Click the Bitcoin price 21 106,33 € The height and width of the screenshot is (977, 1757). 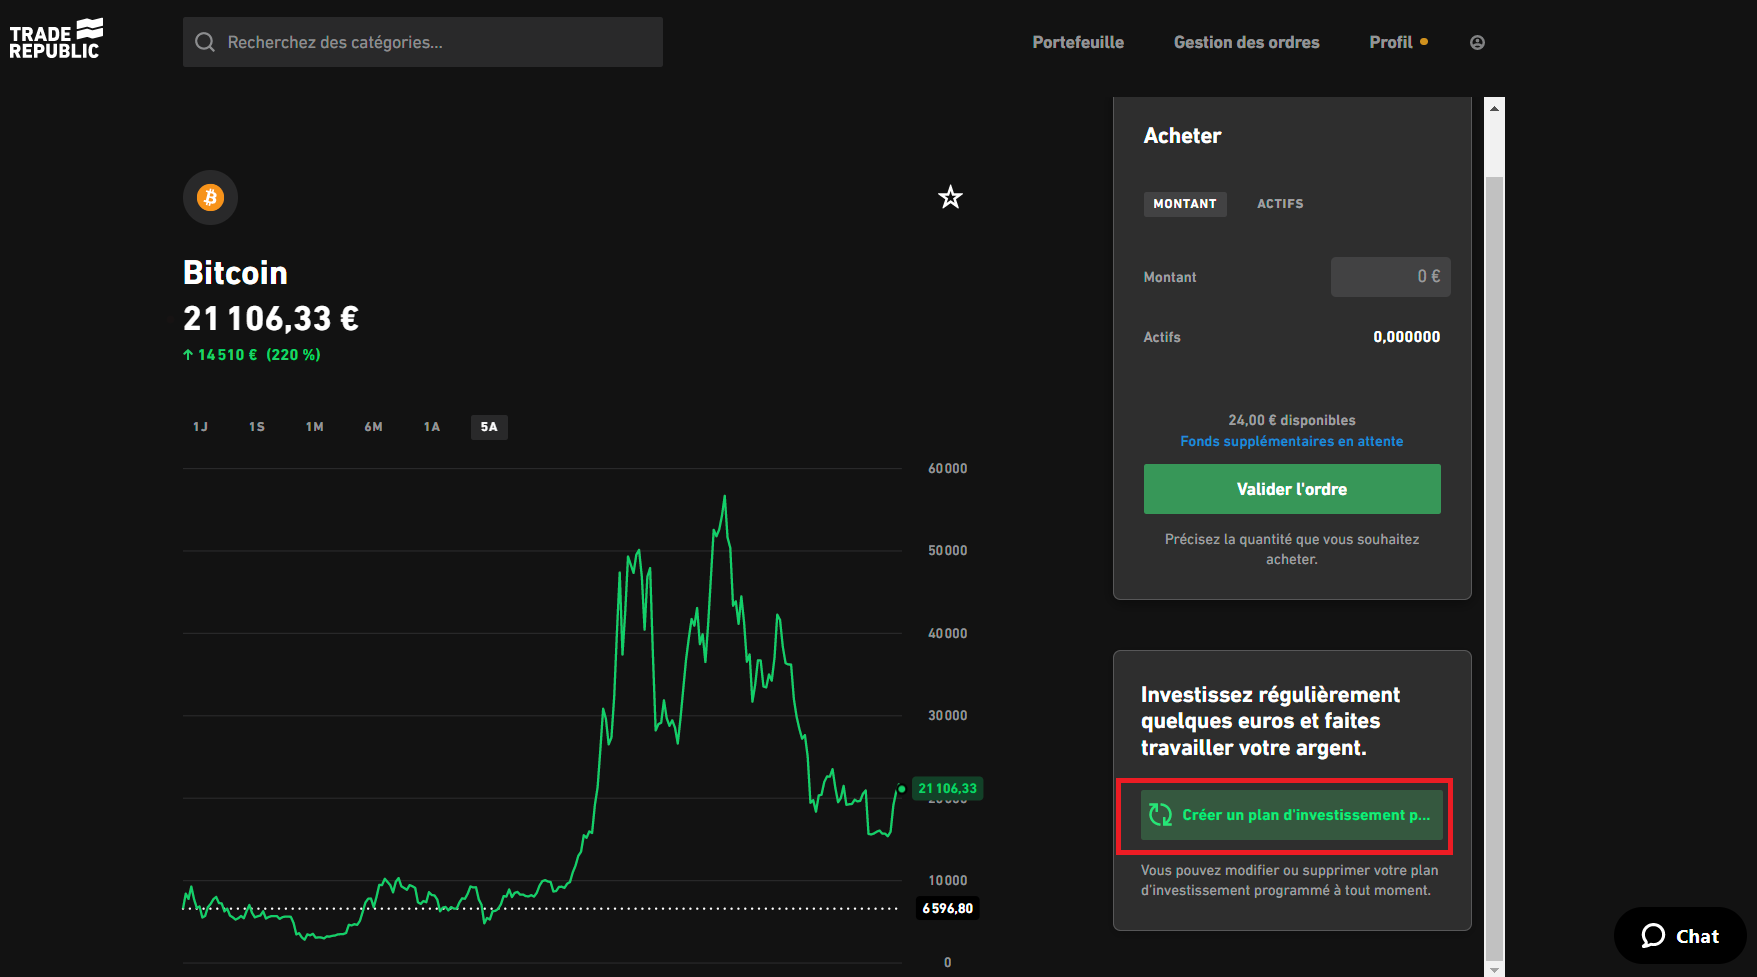pos(271,318)
